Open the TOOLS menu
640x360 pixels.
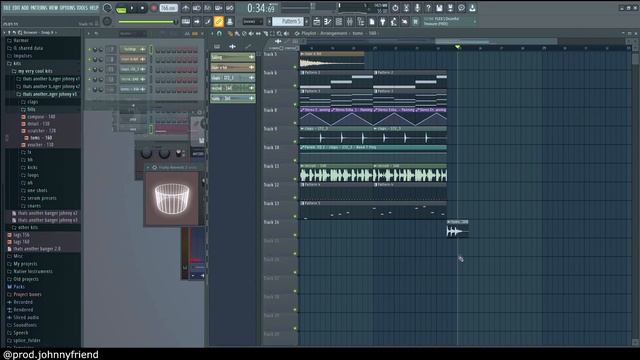coord(82,8)
